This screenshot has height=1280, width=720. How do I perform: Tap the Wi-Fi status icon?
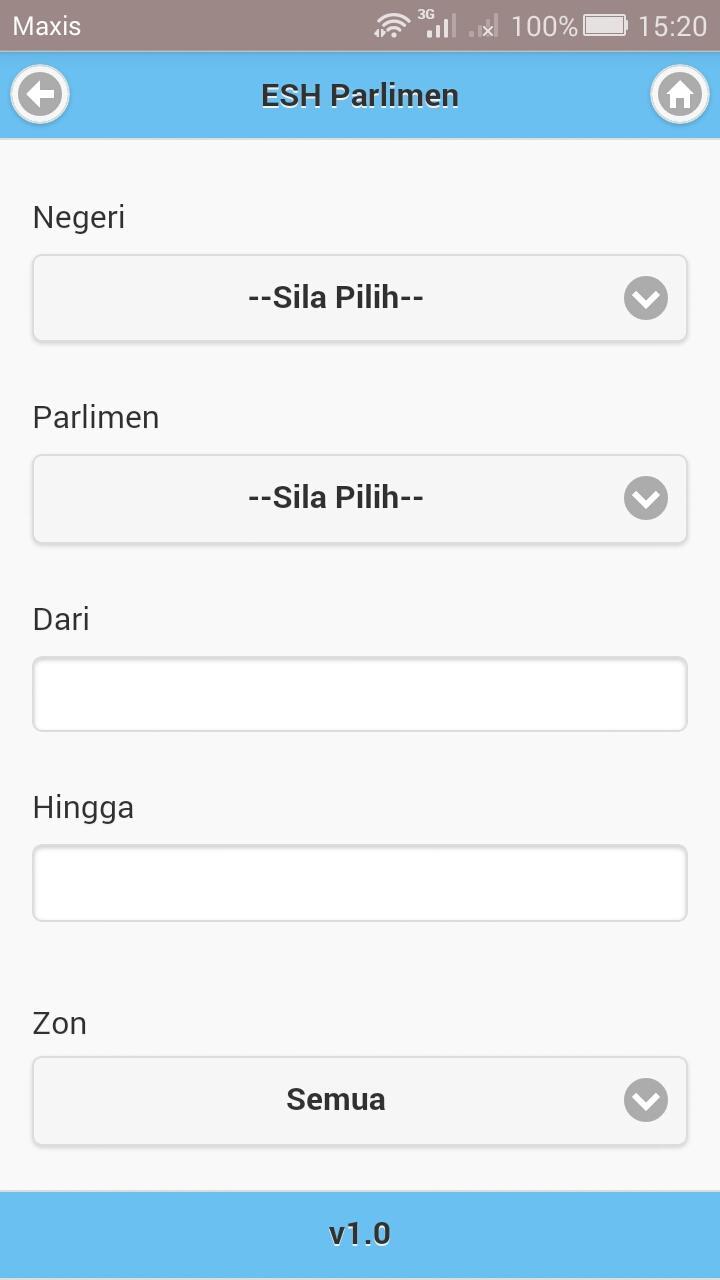click(x=392, y=26)
